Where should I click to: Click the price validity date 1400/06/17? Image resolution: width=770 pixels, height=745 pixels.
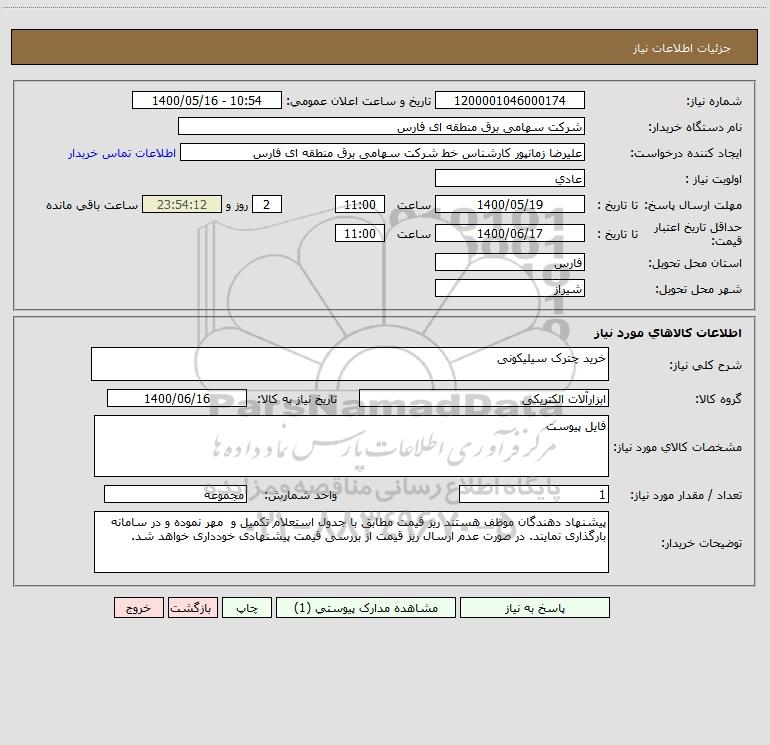[x=510, y=233]
